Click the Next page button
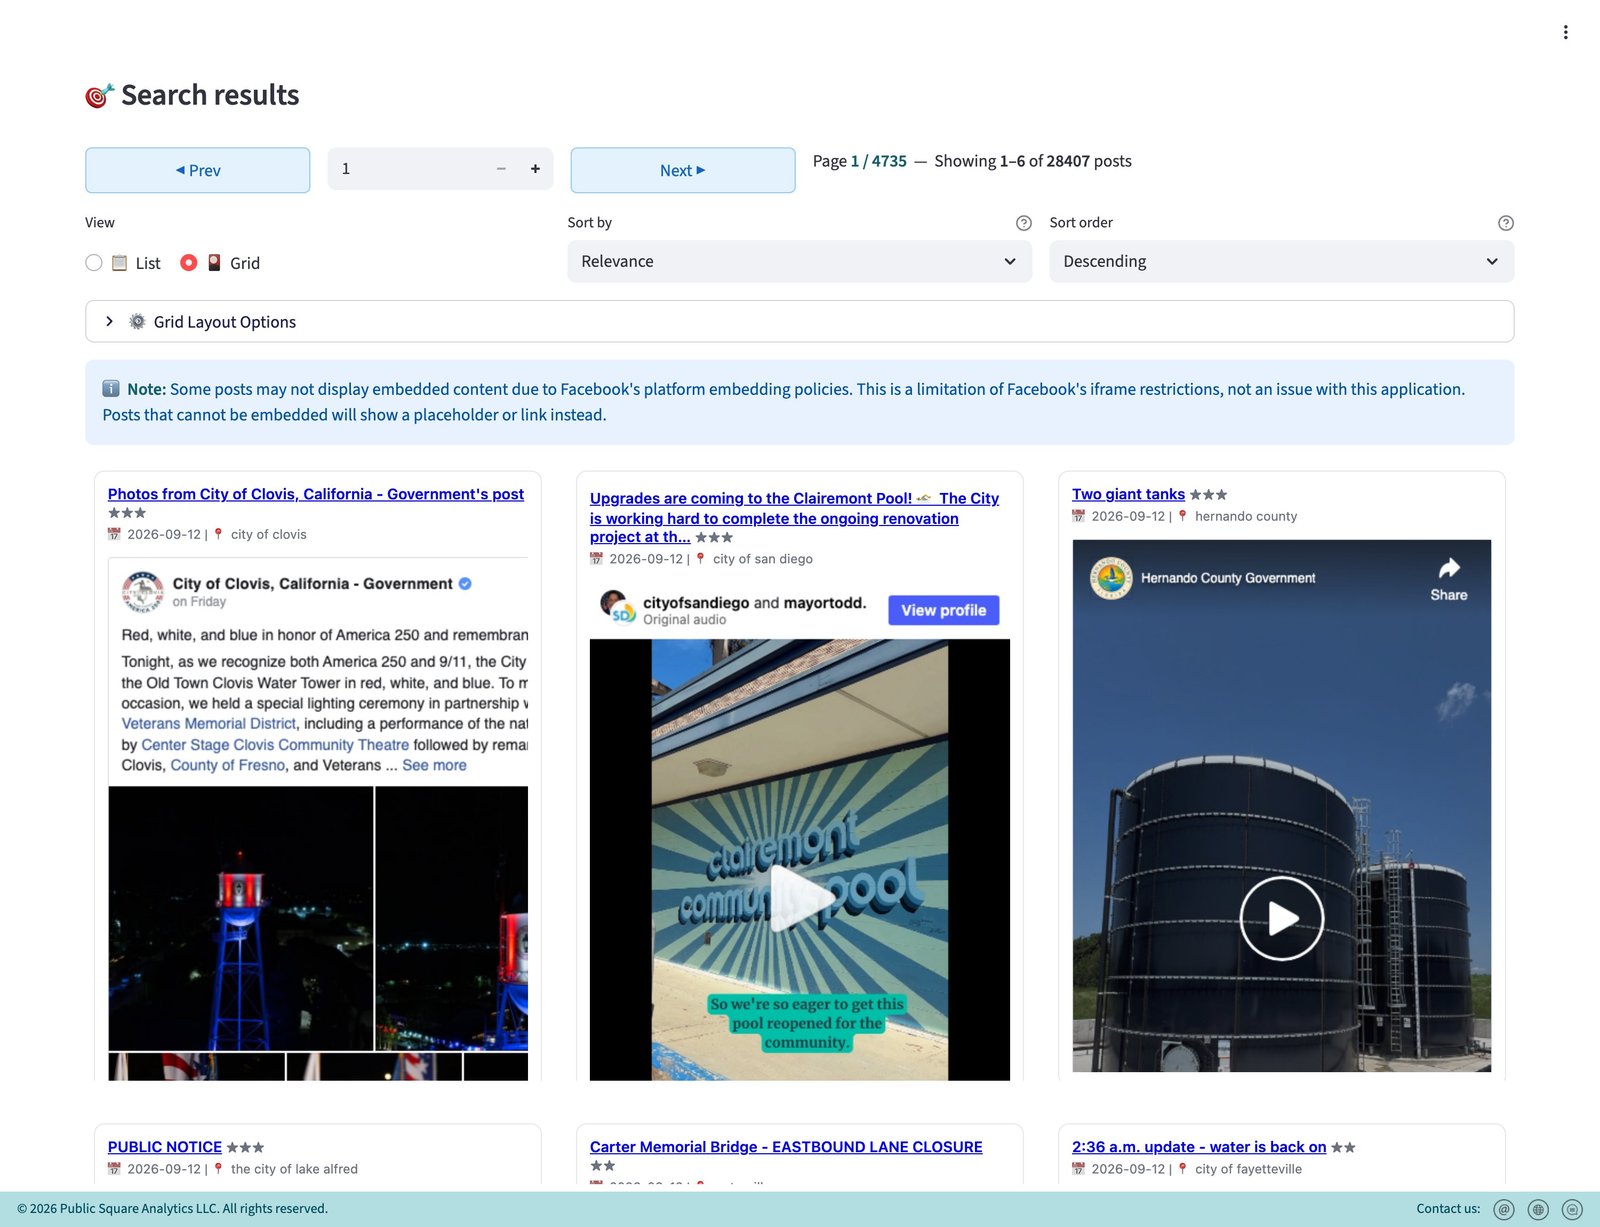 click(683, 170)
